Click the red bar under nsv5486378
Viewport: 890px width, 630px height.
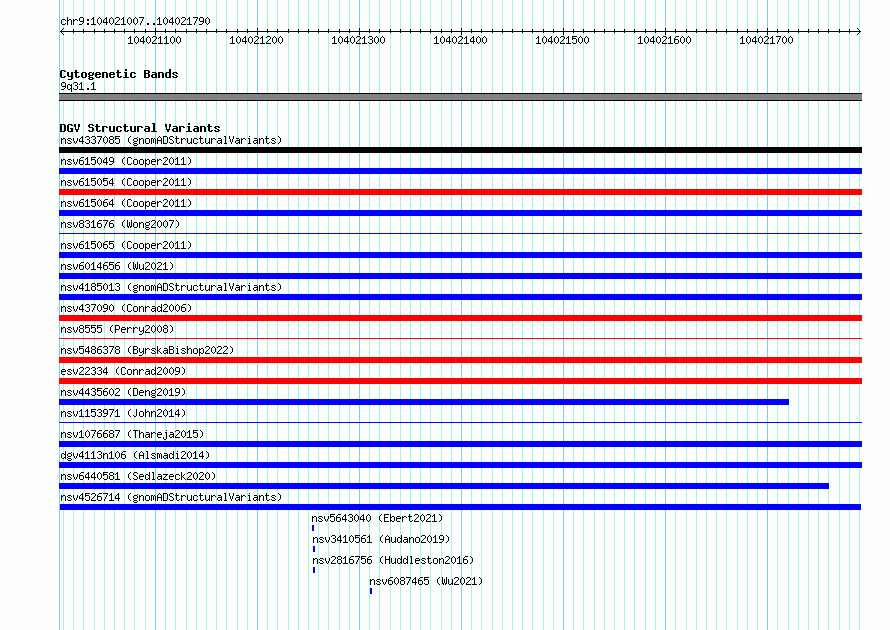pos(460,360)
